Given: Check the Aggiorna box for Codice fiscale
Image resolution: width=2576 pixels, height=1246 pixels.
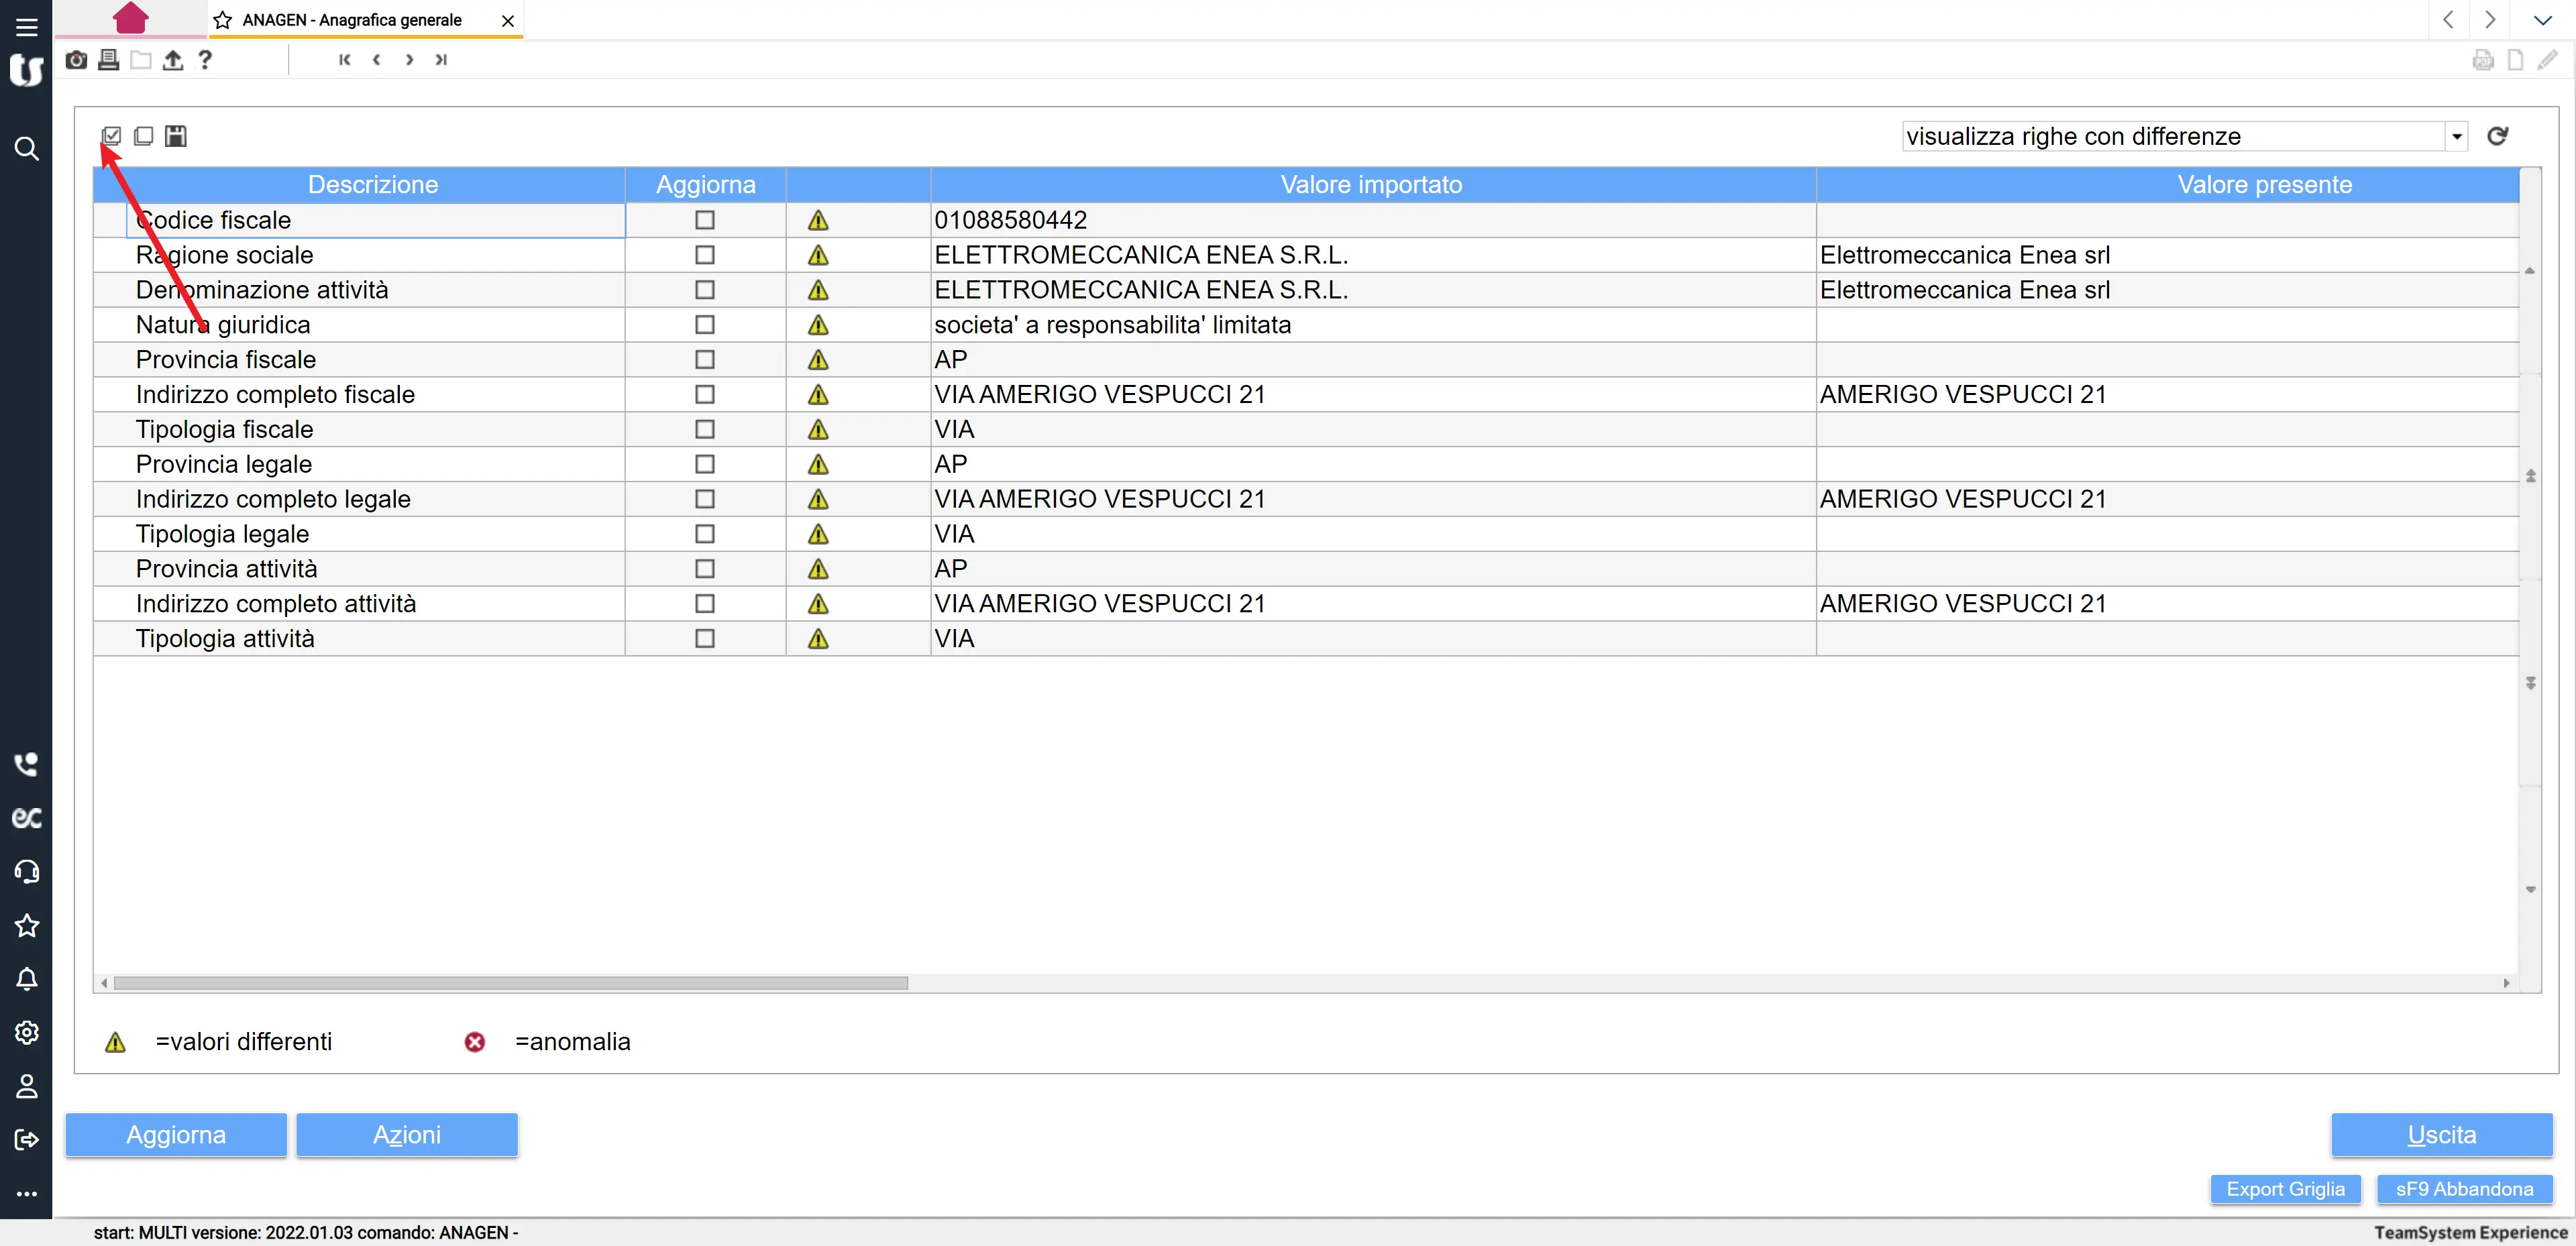Looking at the screenshot, I should click(x=705, y=220).
